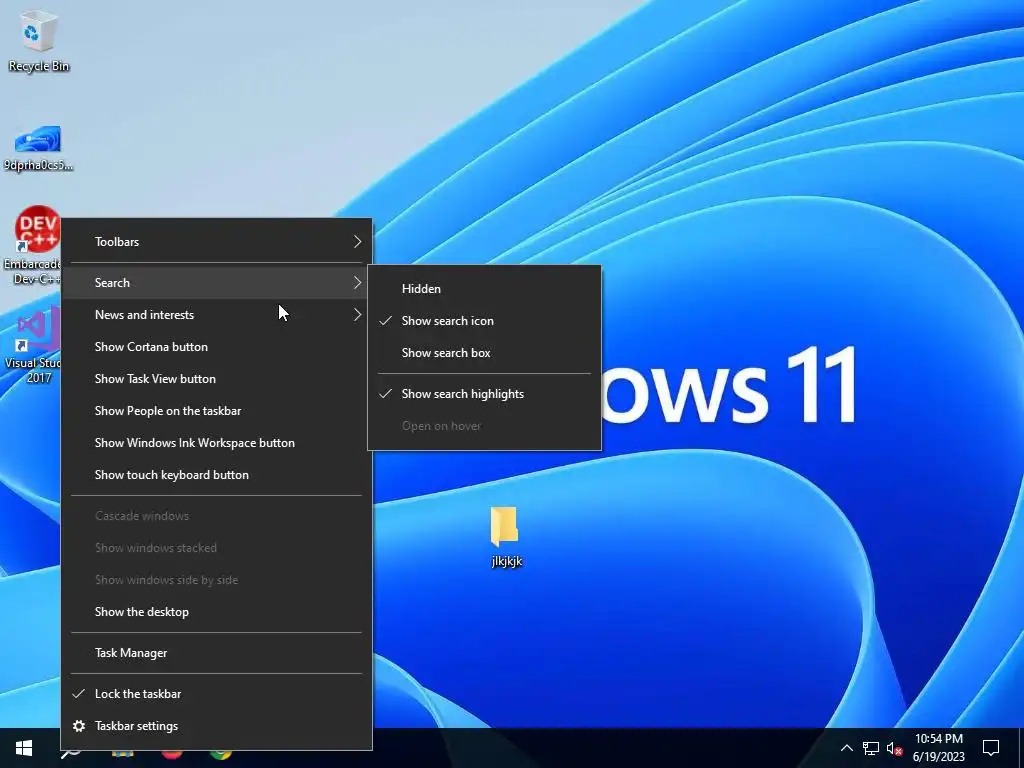Toggle Show Cortana button
1024x768 pixels.
click(x=216, y=347)
